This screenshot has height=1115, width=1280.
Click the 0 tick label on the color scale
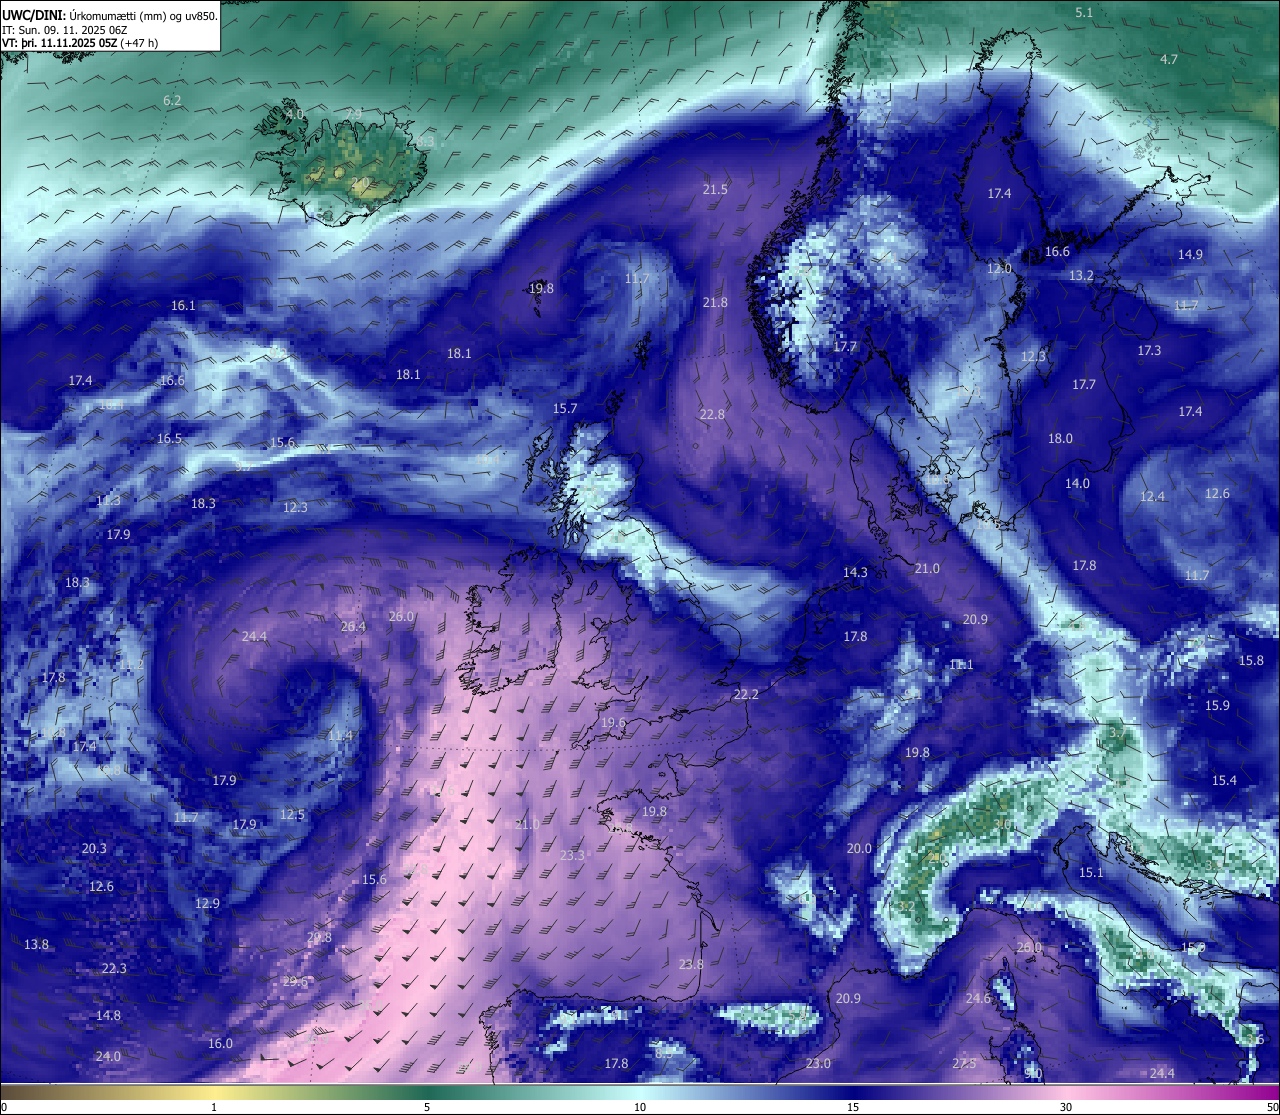click(4, 1107)
